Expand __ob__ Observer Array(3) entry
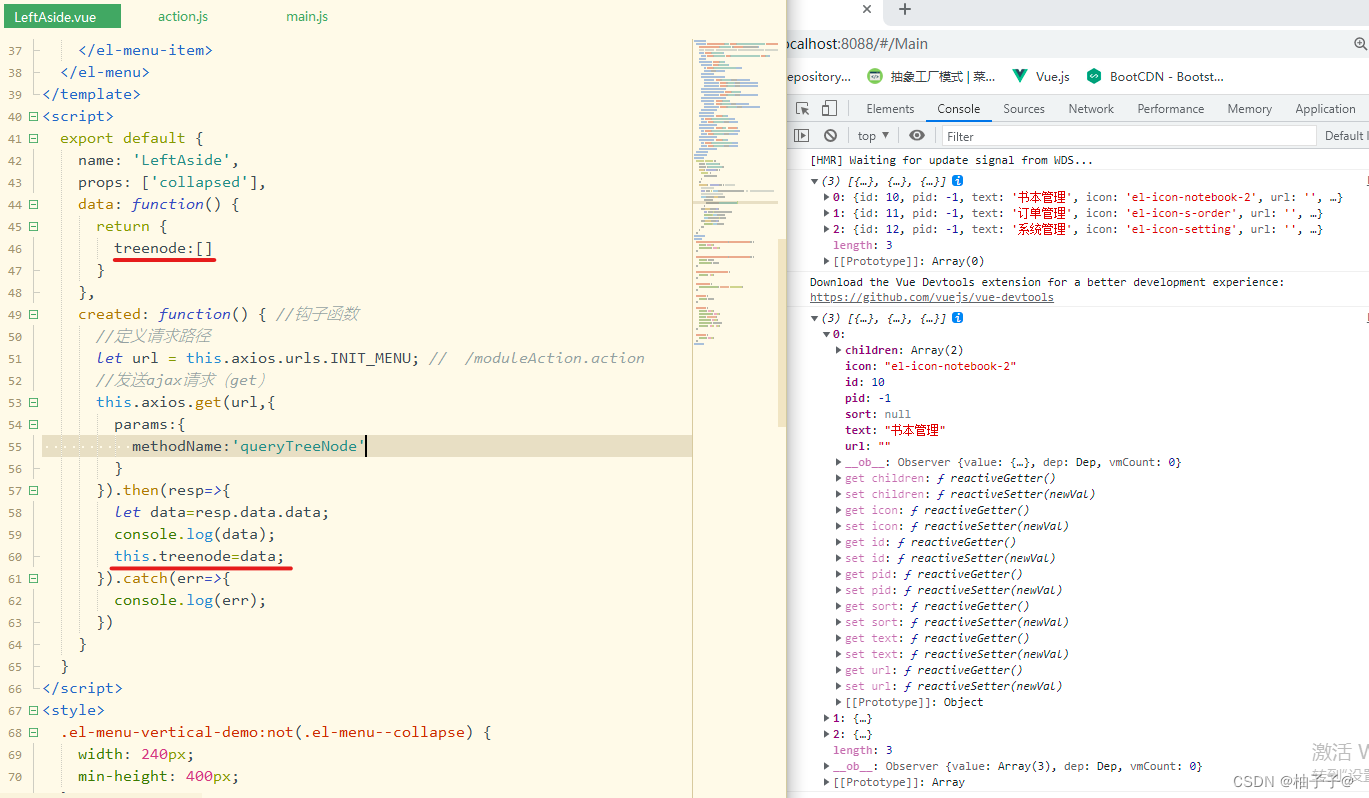This screenshot has width=1369, height=798. 826,766
